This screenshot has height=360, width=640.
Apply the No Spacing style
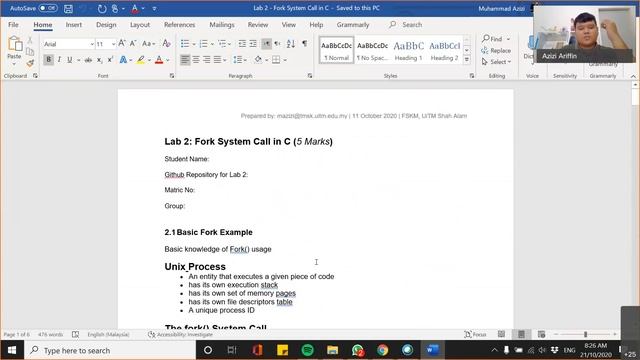[372, 50]
